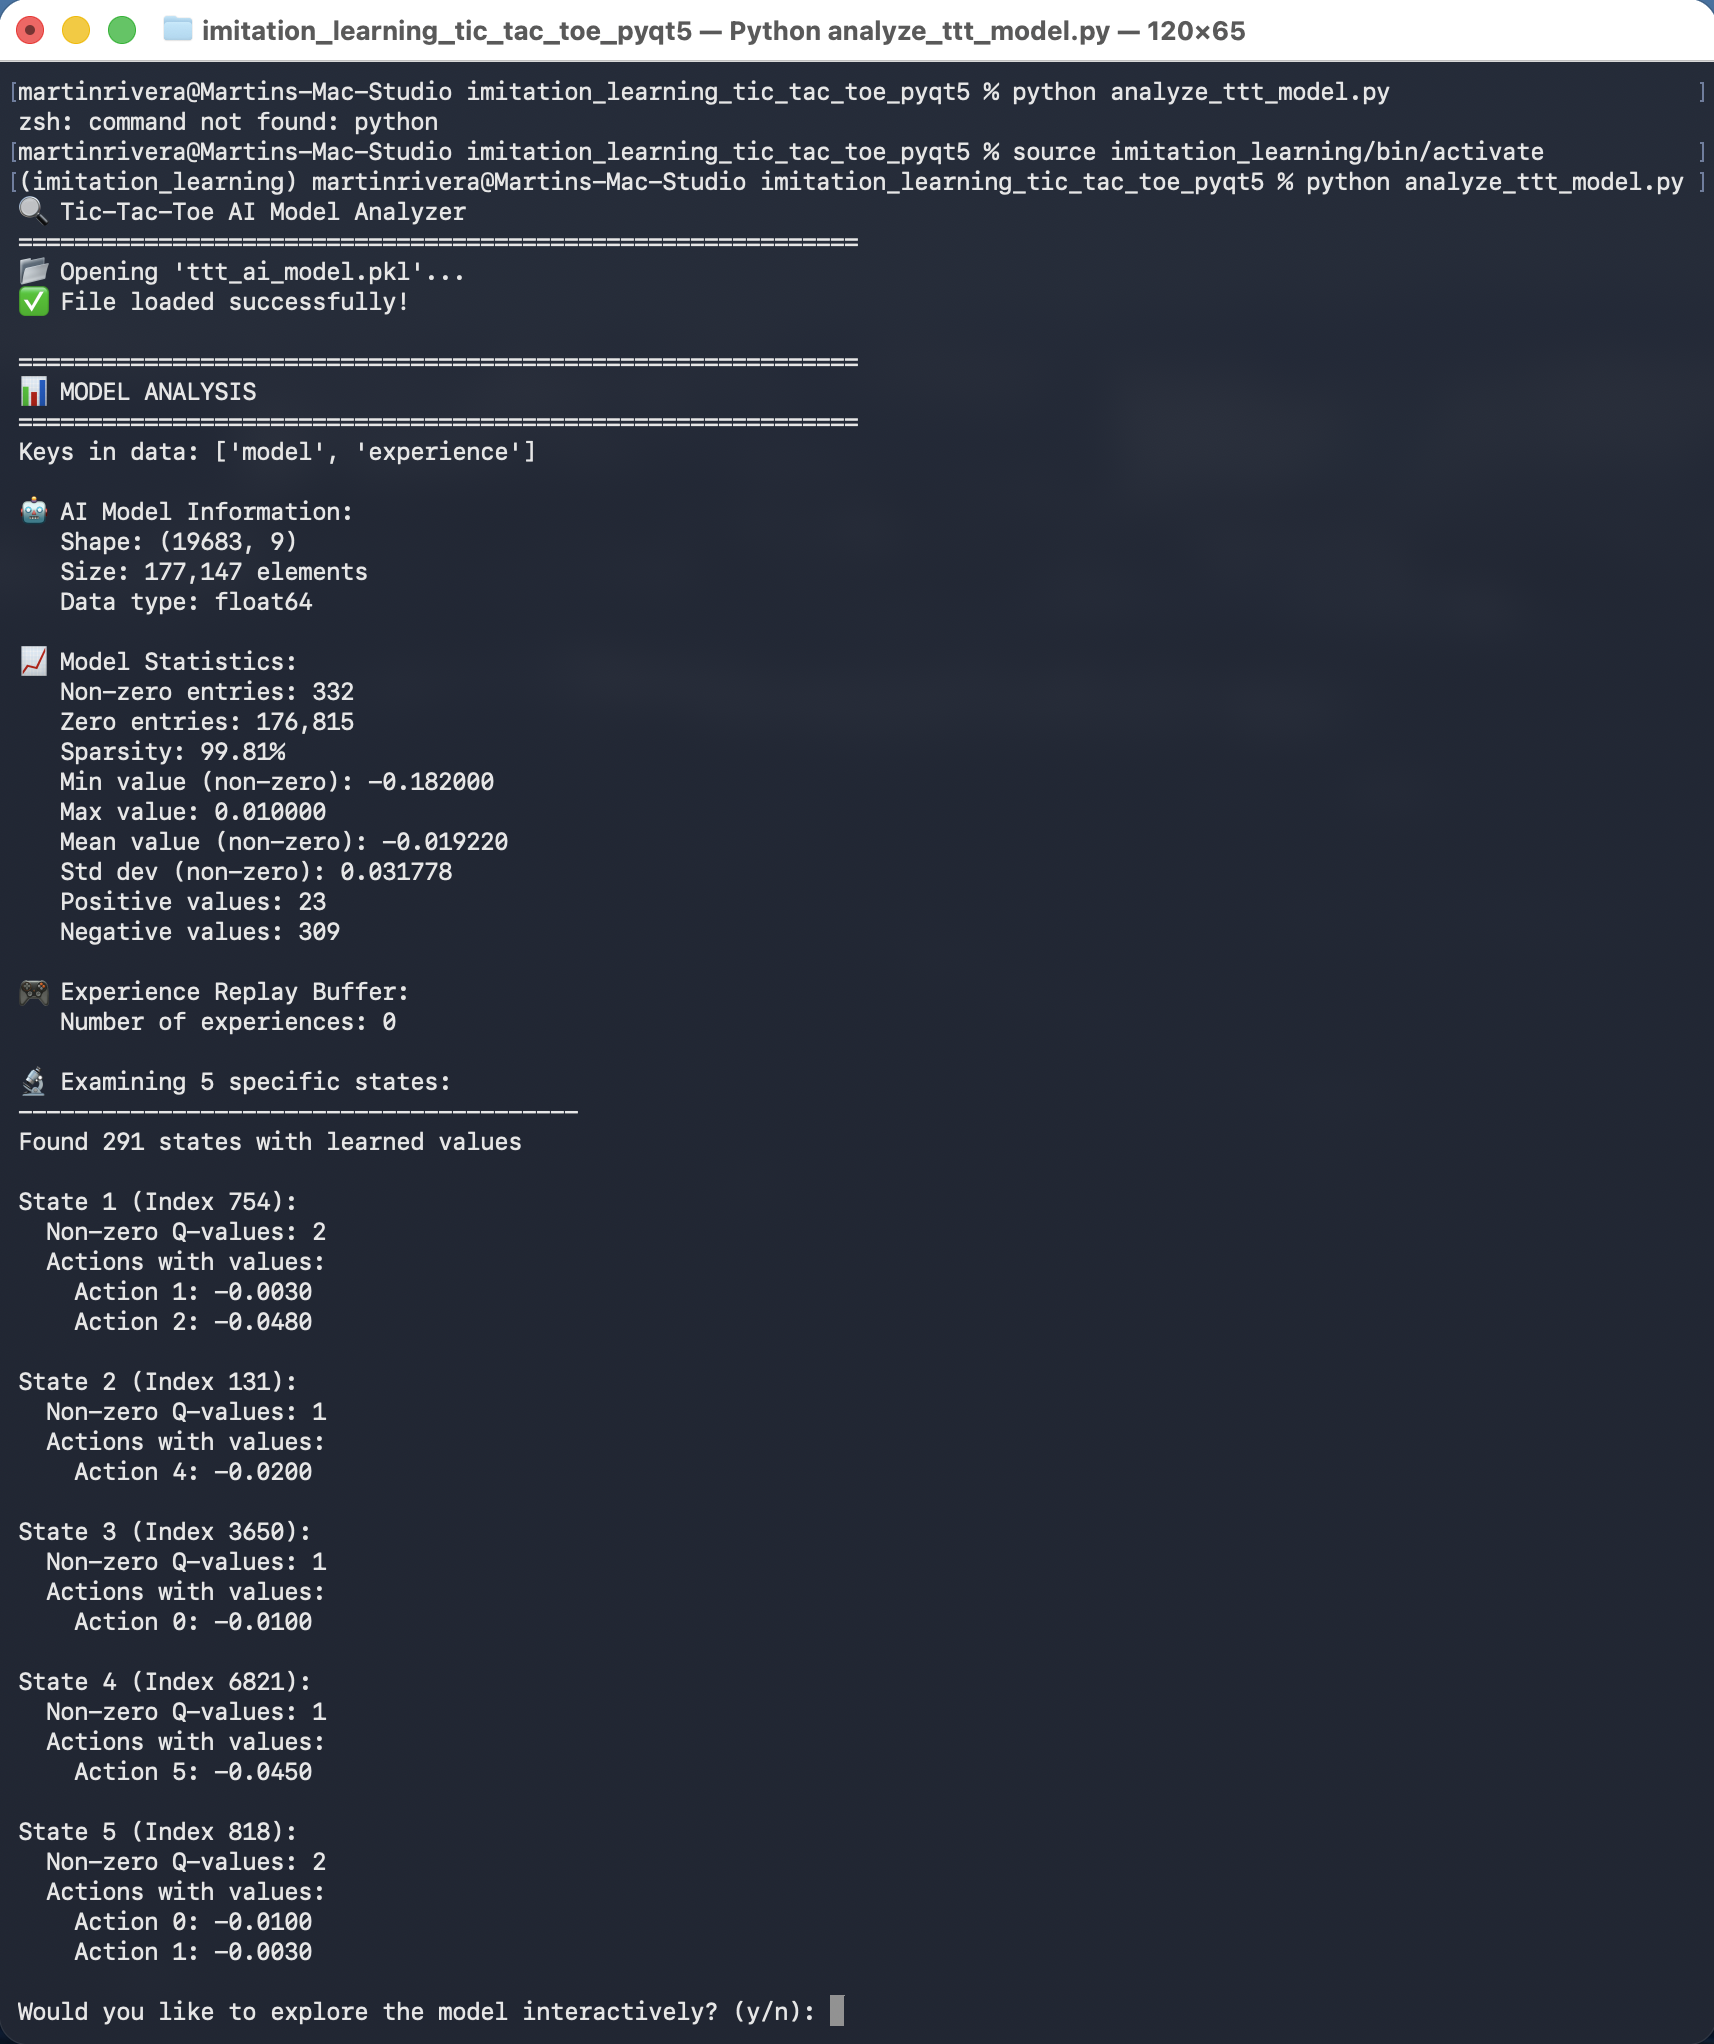Zoom the terminal window with green button

pos(122,30)
